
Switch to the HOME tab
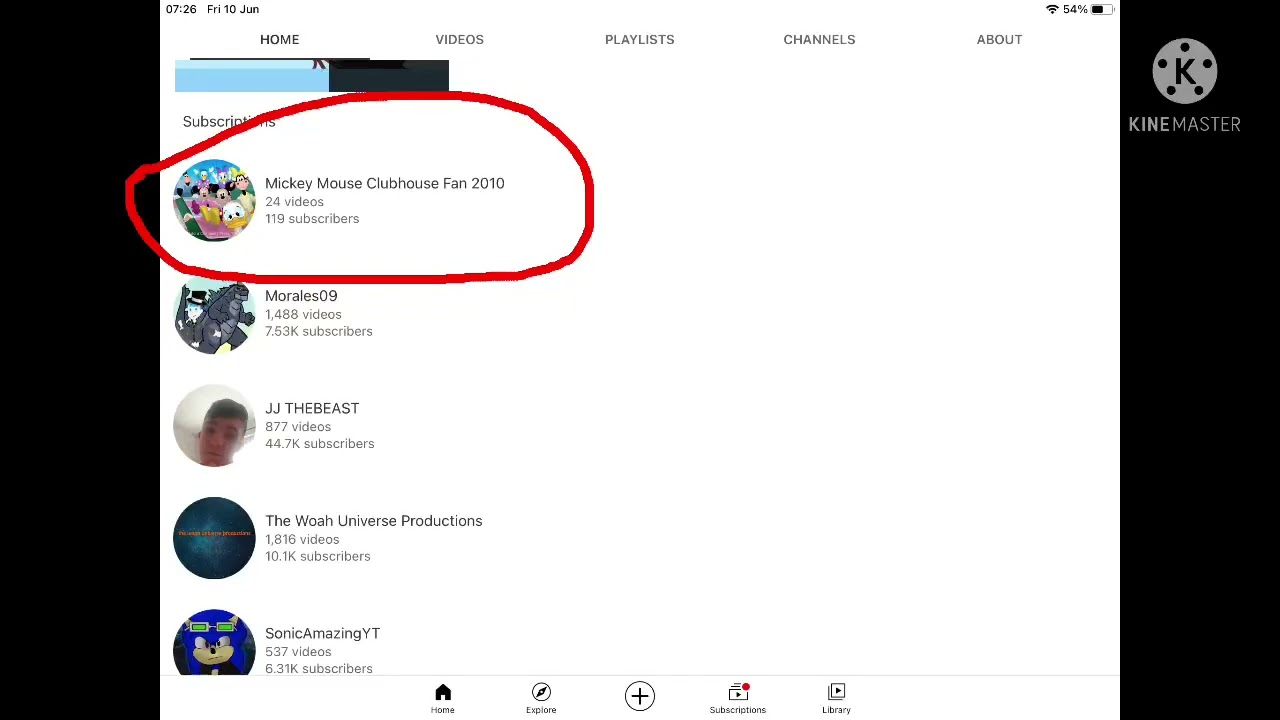[280, 39]
